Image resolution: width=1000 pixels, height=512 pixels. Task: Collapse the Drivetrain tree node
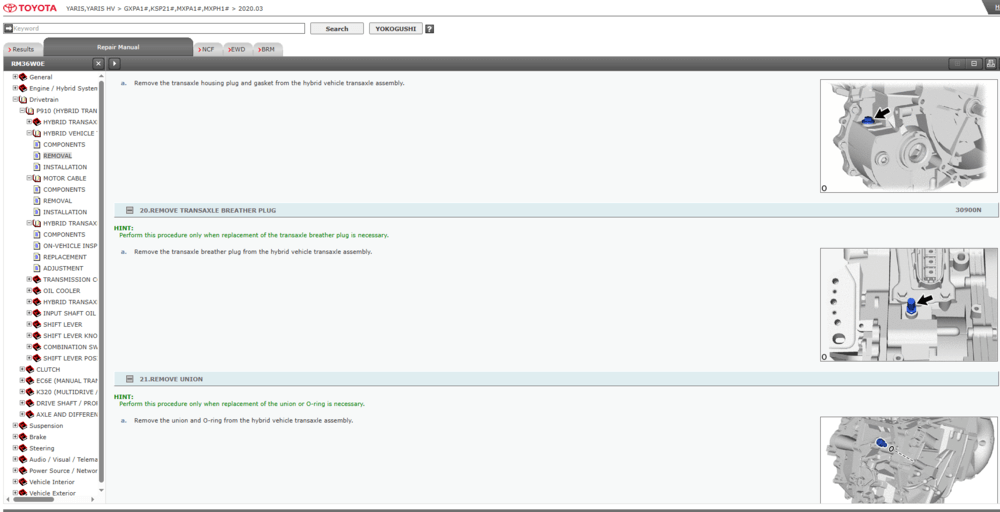[x=15, y=100]
